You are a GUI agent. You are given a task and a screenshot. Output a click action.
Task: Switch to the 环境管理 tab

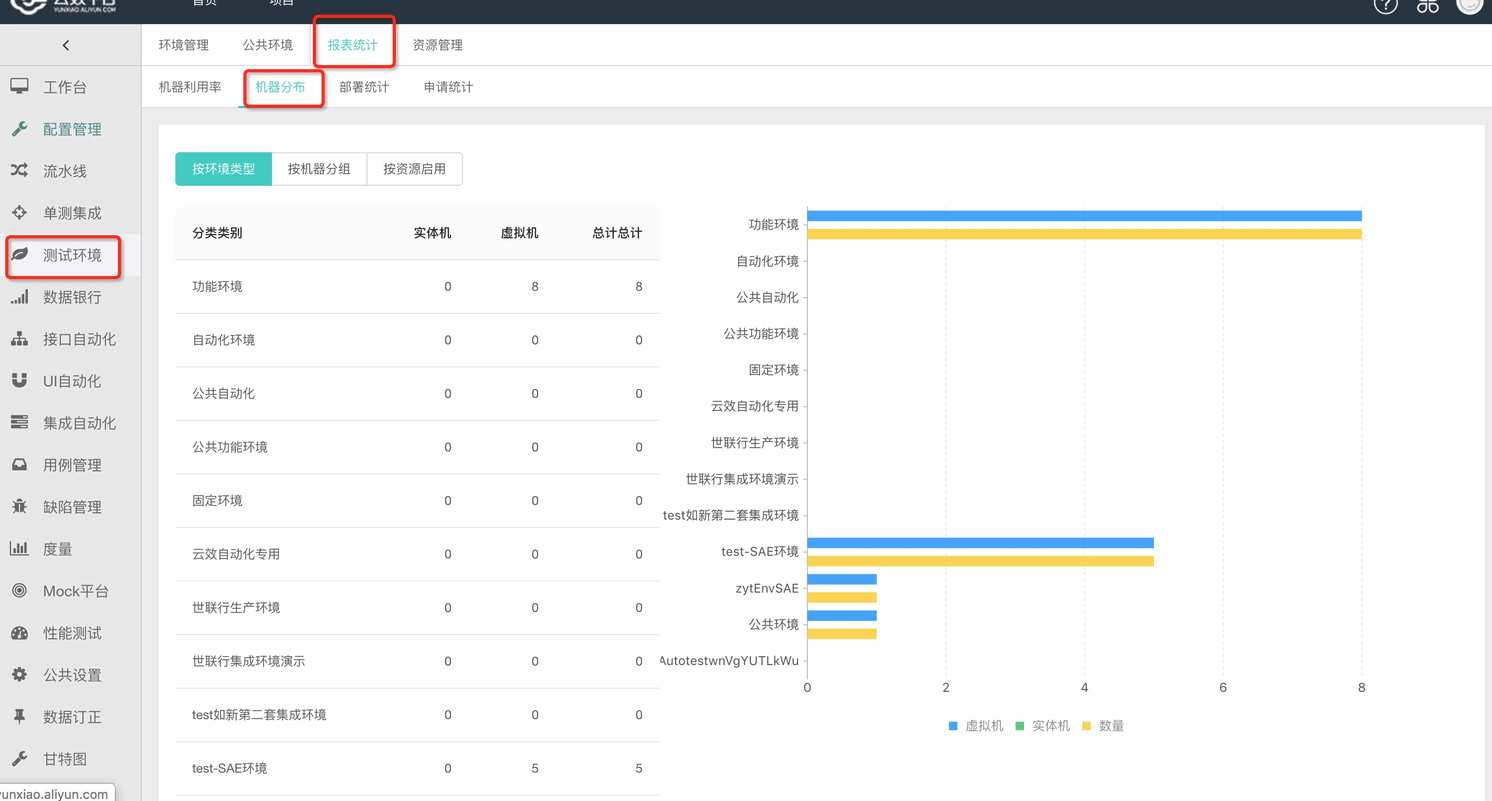coord(184,45)
